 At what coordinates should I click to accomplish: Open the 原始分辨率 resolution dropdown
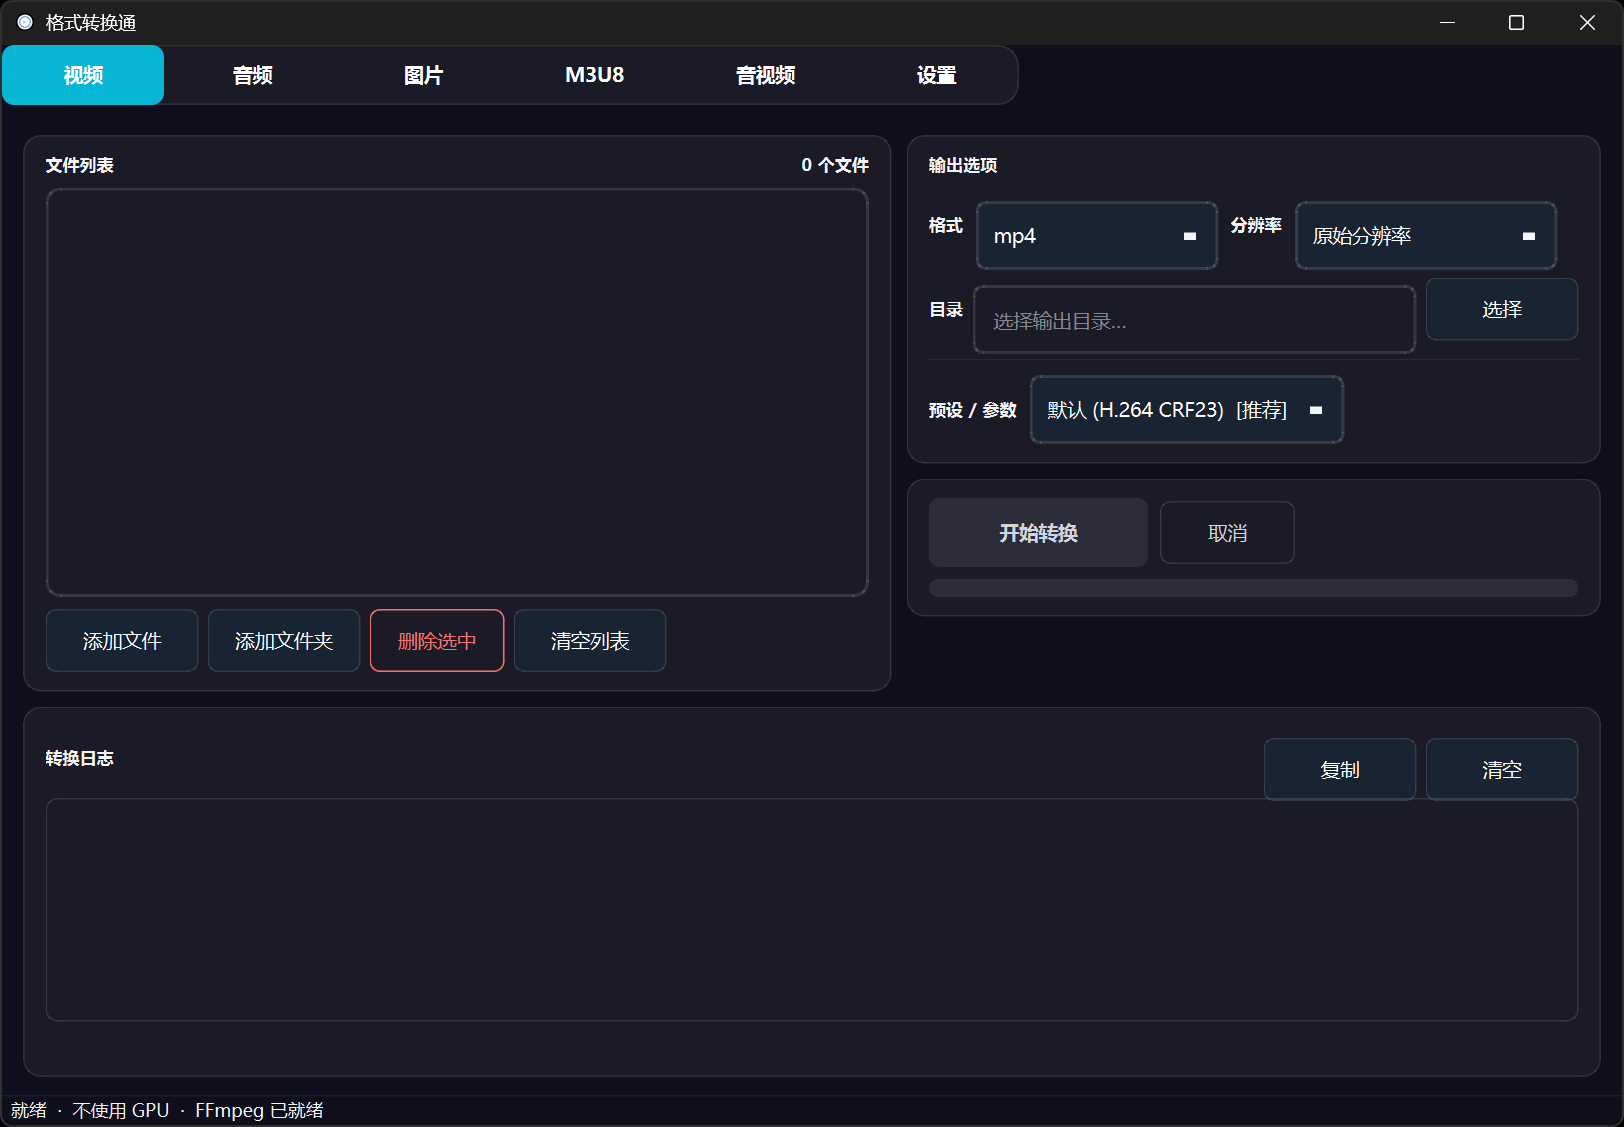point(1426,236)
